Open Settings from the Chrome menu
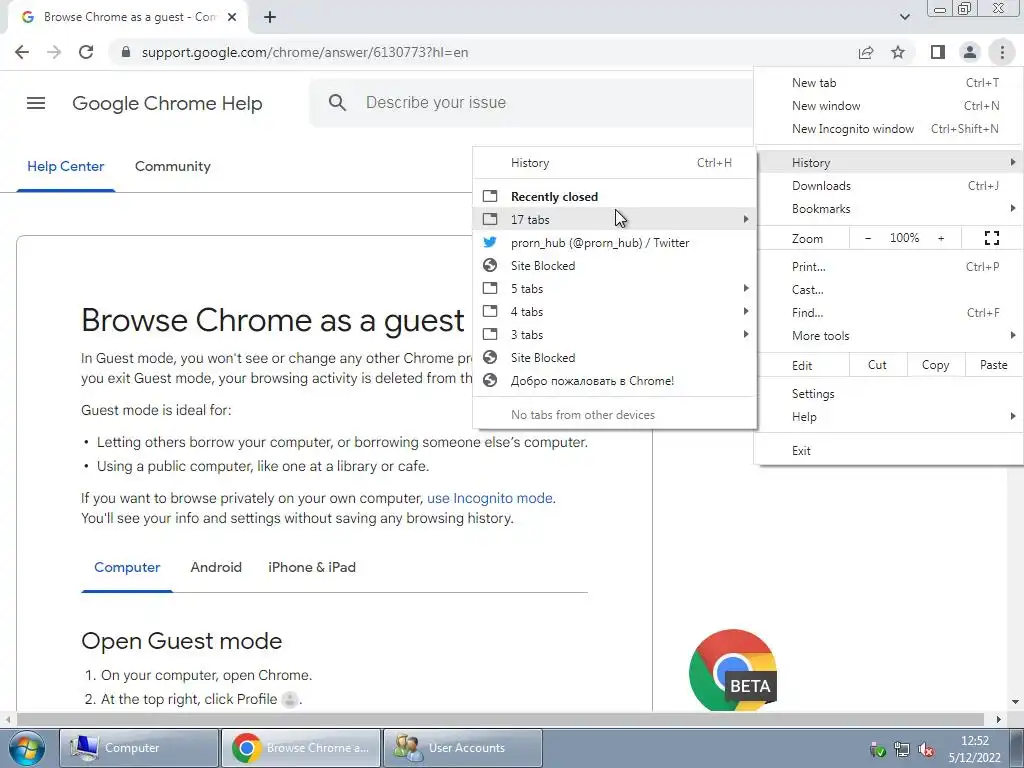This screenshot has height=768, width=1024. coord(888,394)
